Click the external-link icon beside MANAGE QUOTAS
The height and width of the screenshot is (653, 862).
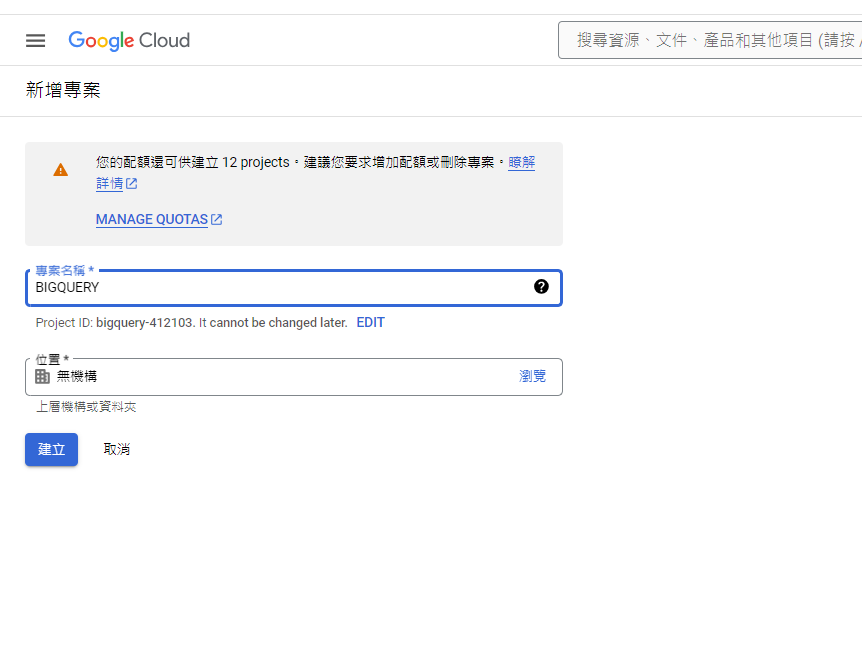point(217,219)
